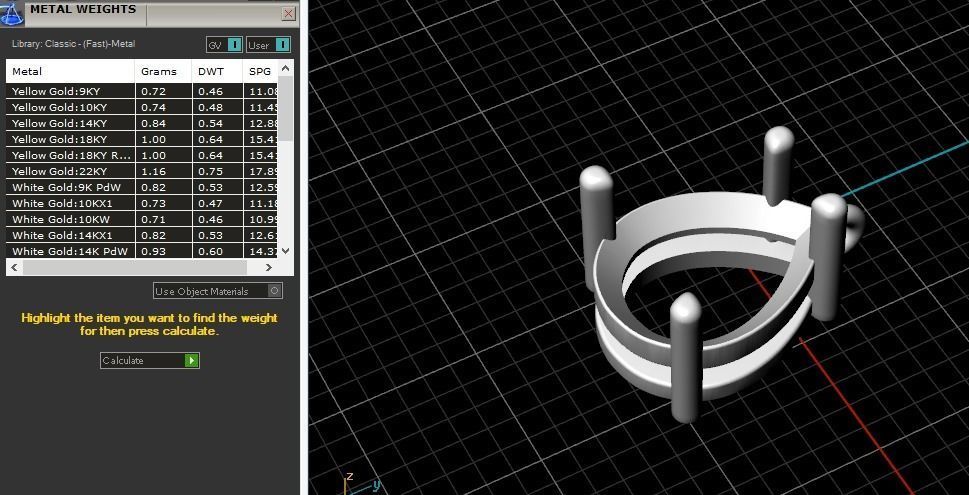The width and height of the screenshot is (969, 495).
Task: Click the horizontal scrollbar thumb of the table
Action: pyautogui.click(x=134, y=268)
